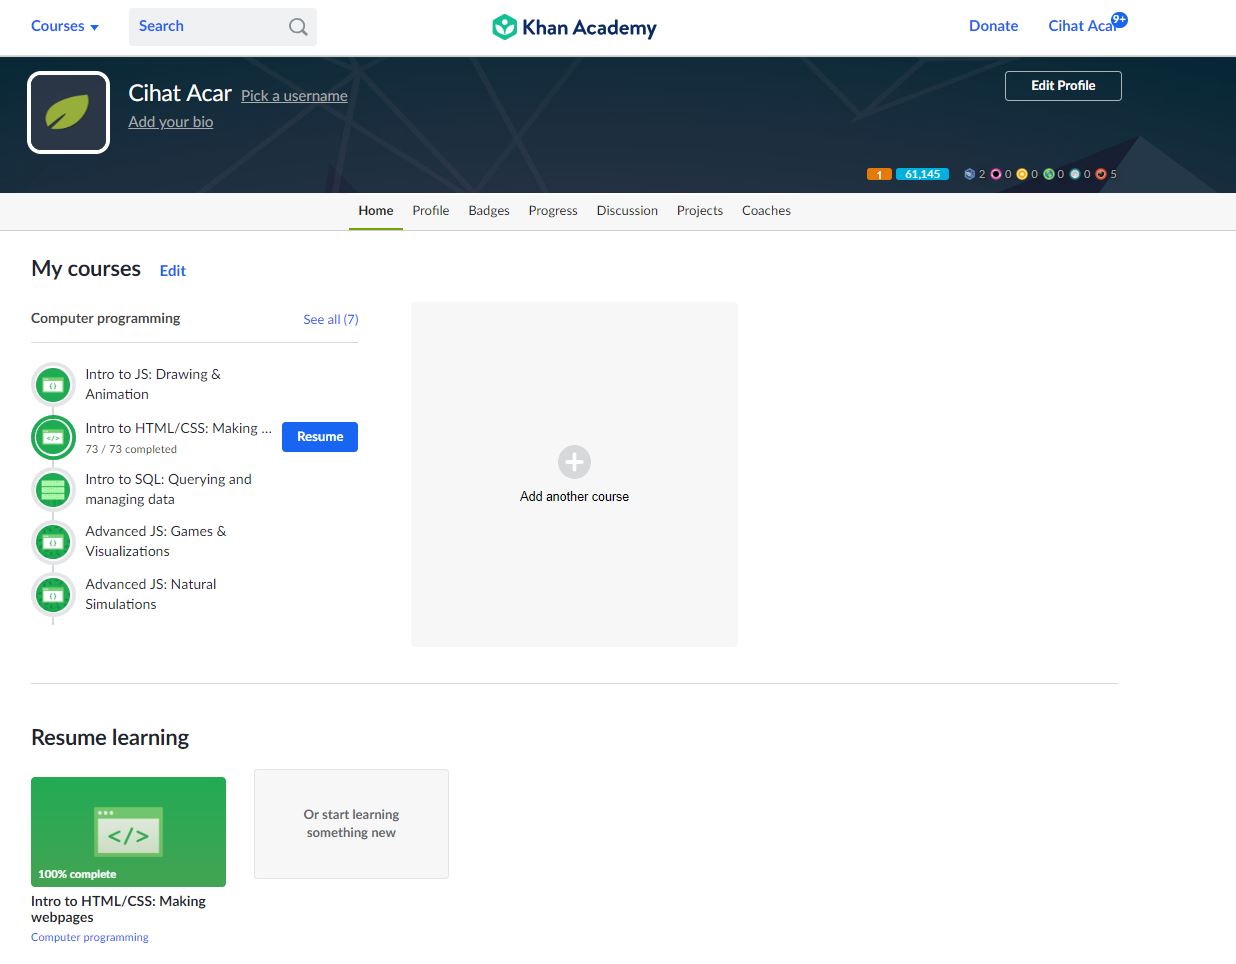Open the Progress tab
This screenshot has height=964, width=1236.
[553, 211]
